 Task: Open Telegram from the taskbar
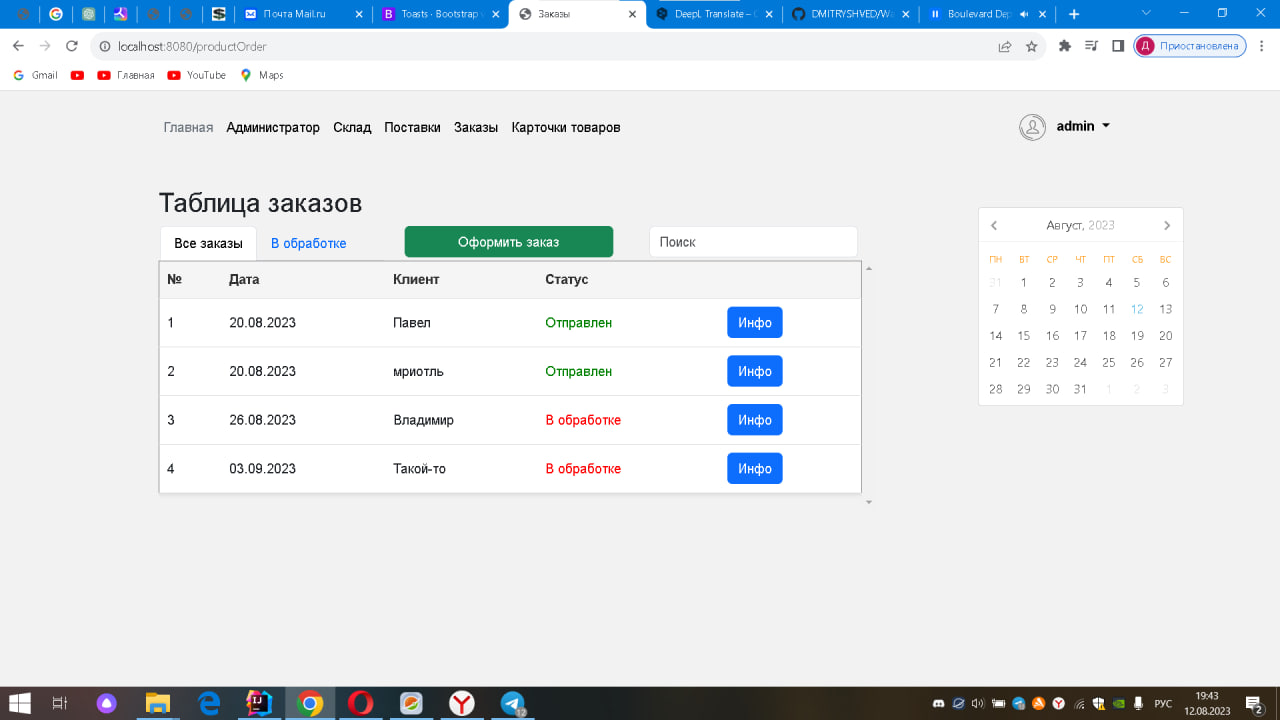pyautogui.click(x=512, y=703)
